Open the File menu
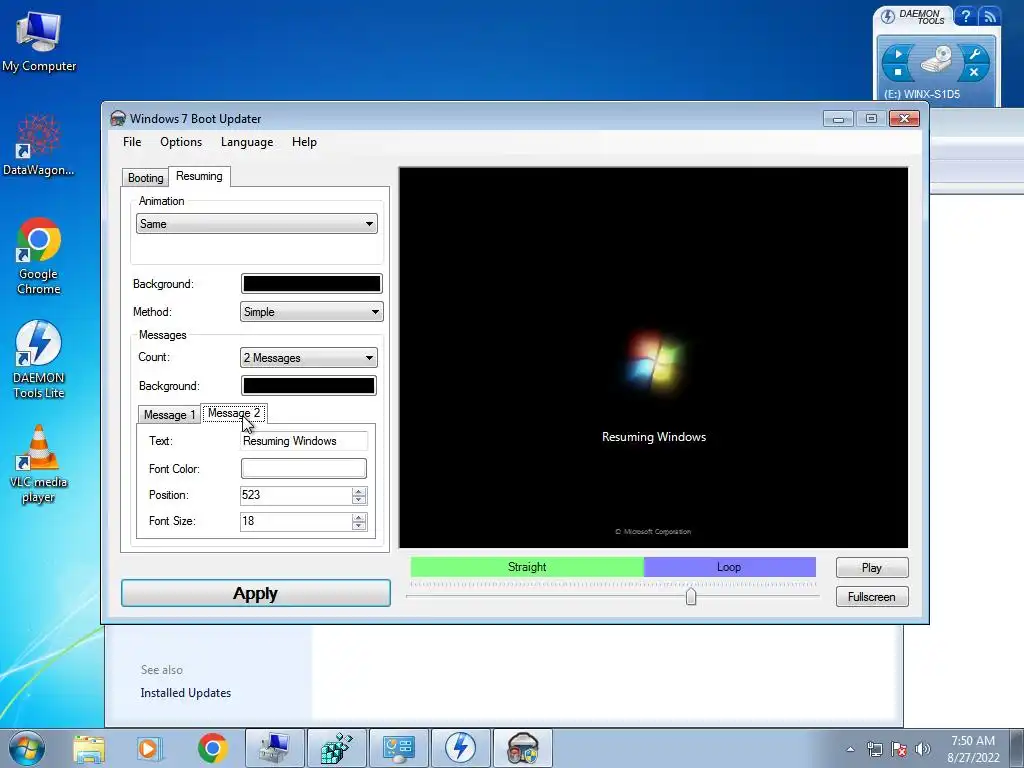The width and height of the screenshot is (1024, 768). 132,142
